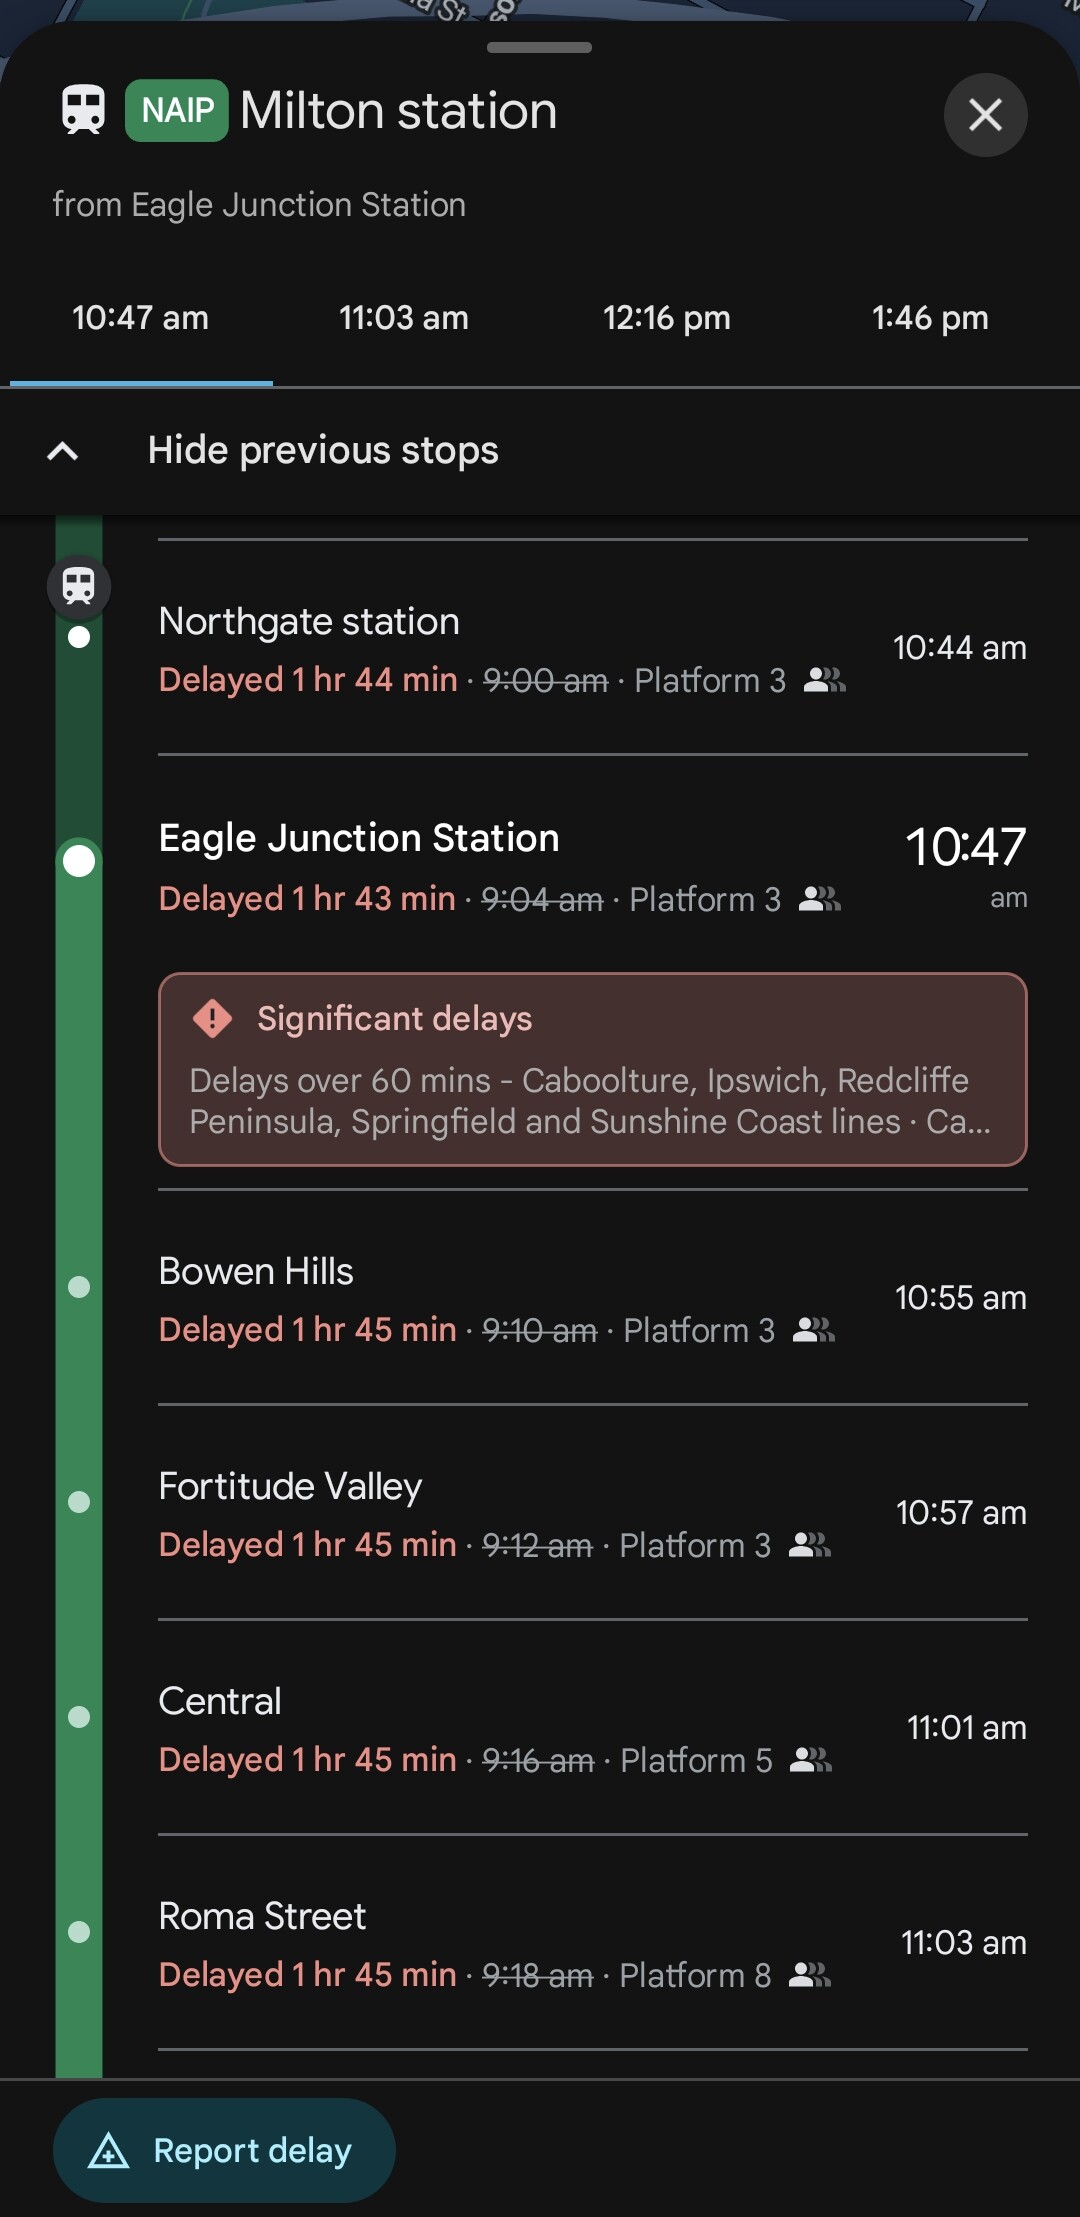Choose the 12:16 pm departure tab
Viewport: 1080px width, 2217px height.
pyautogui.click(x=667, y=318)
